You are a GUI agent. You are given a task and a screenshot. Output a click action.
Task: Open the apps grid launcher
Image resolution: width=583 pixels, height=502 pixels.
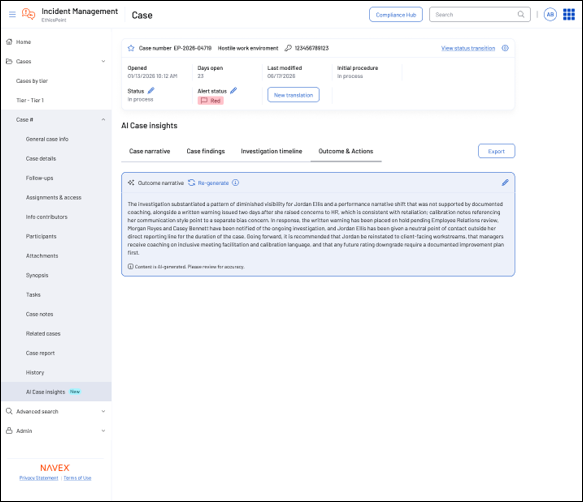coord(569,15)
